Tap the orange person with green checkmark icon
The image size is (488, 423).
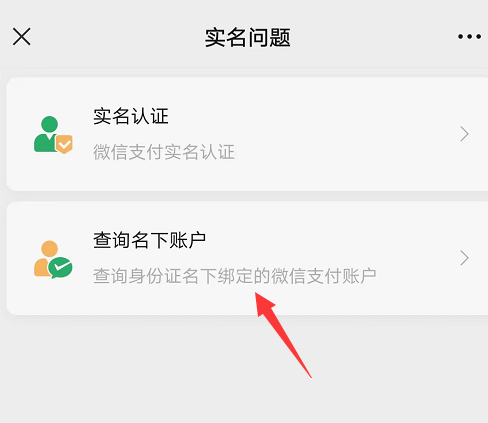tap(53, 259)
